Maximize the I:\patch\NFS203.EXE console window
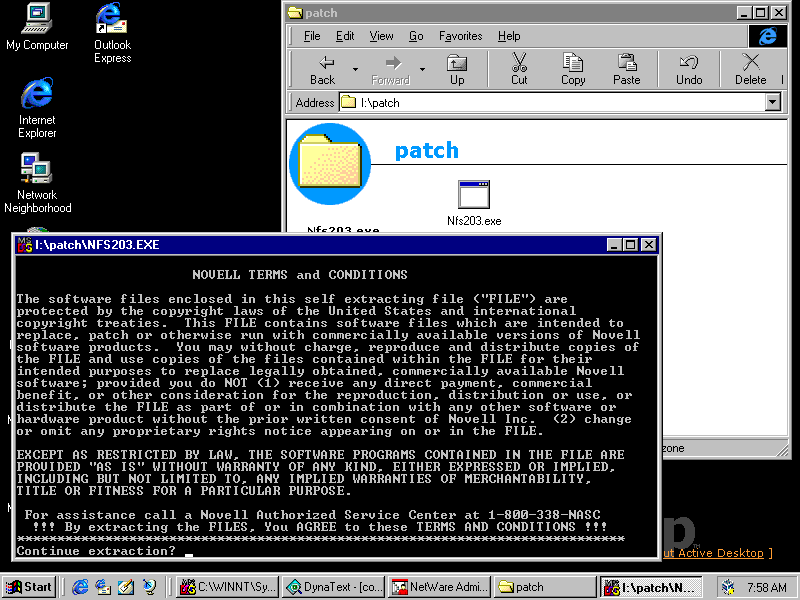The width and height of the screenshot is (800, 600). pos(631,245)
